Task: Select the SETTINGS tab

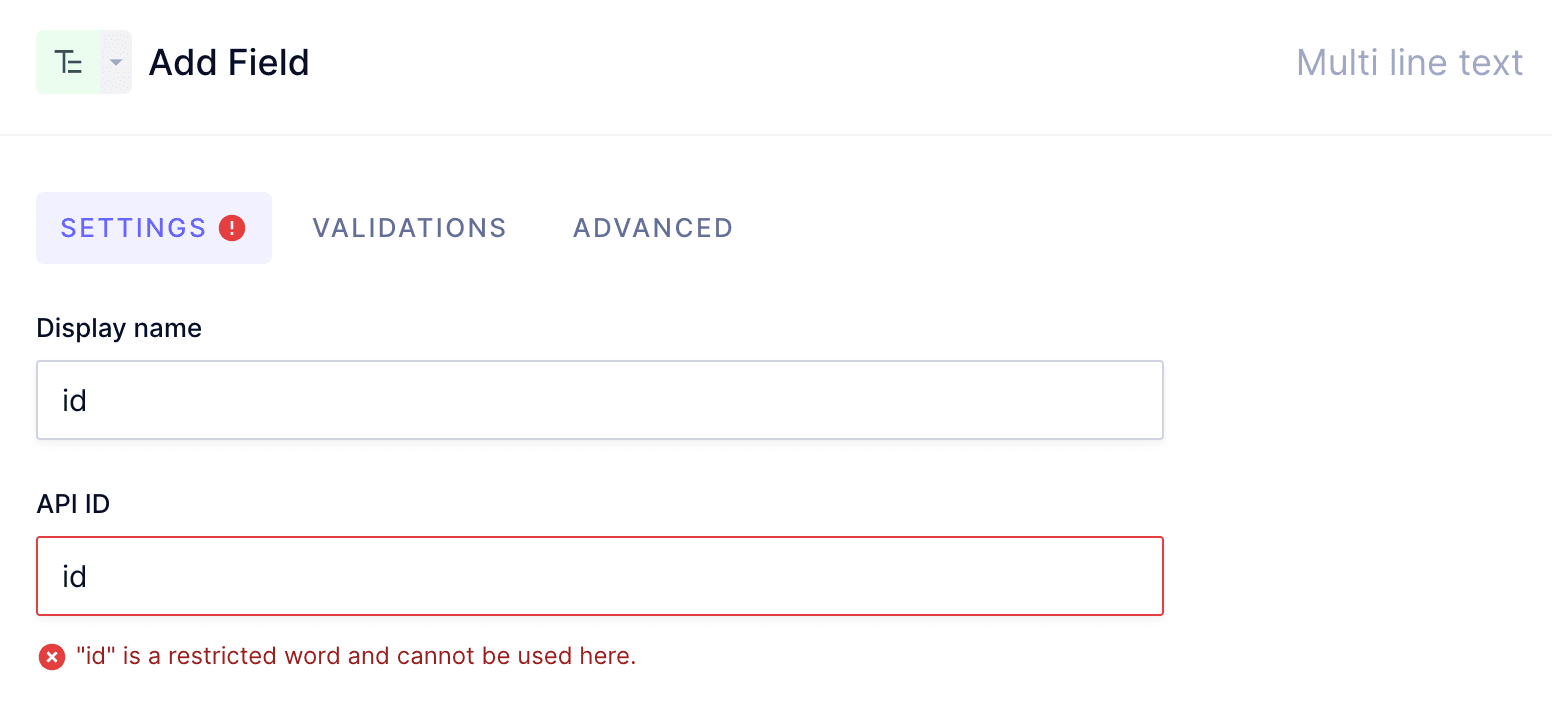Action: coord(131,228)
